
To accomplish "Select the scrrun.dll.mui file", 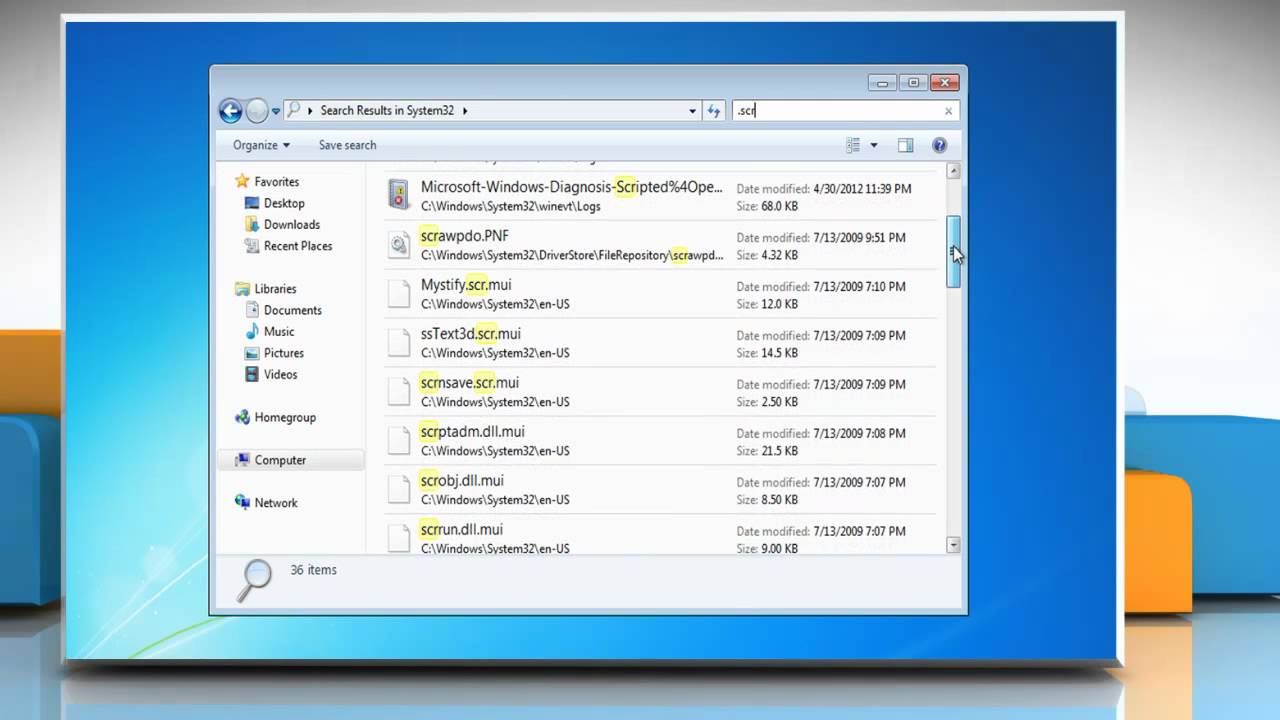I will (x=660, y=535).
